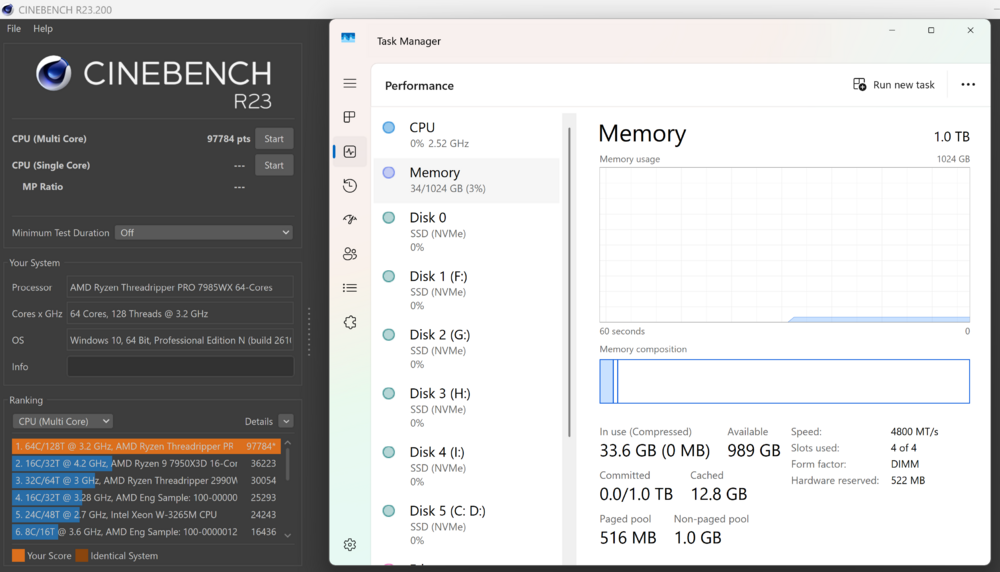Open the CPU (Multi Core) ranking dropdown
Image resolution: width=1000 pixels, height=572 pixels.
coord(62,422)
